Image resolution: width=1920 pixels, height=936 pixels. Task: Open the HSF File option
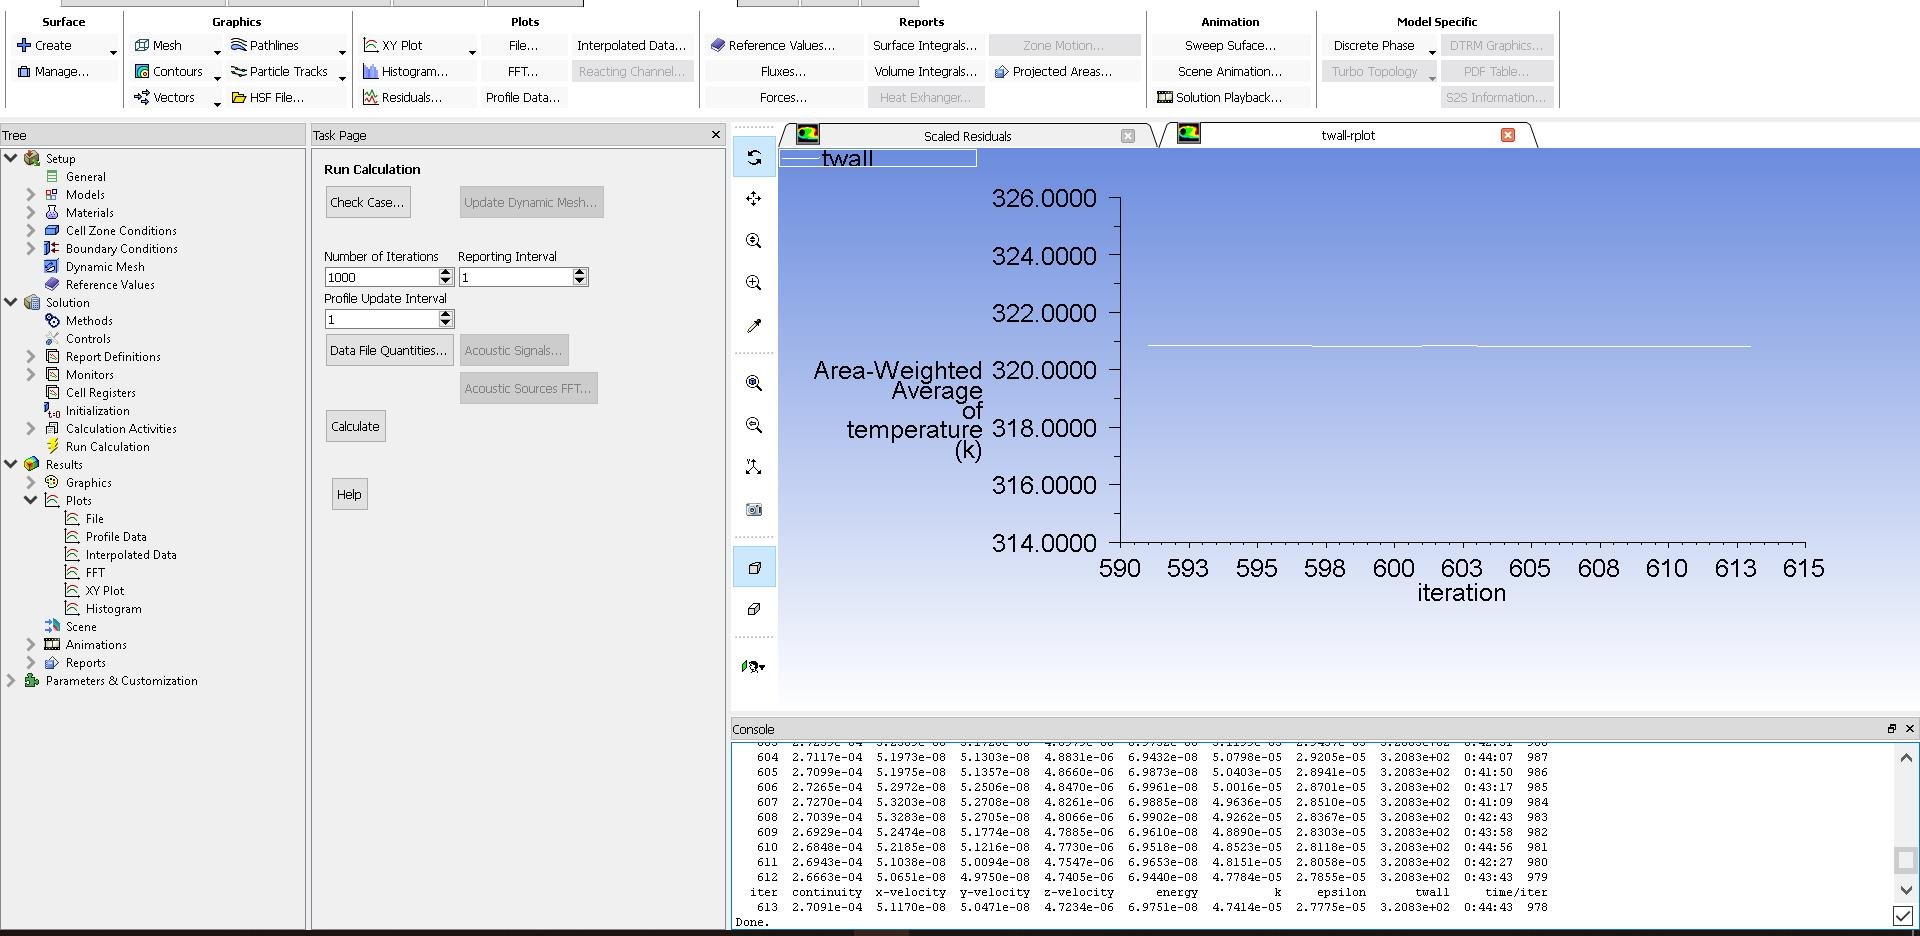pos(268,97)
